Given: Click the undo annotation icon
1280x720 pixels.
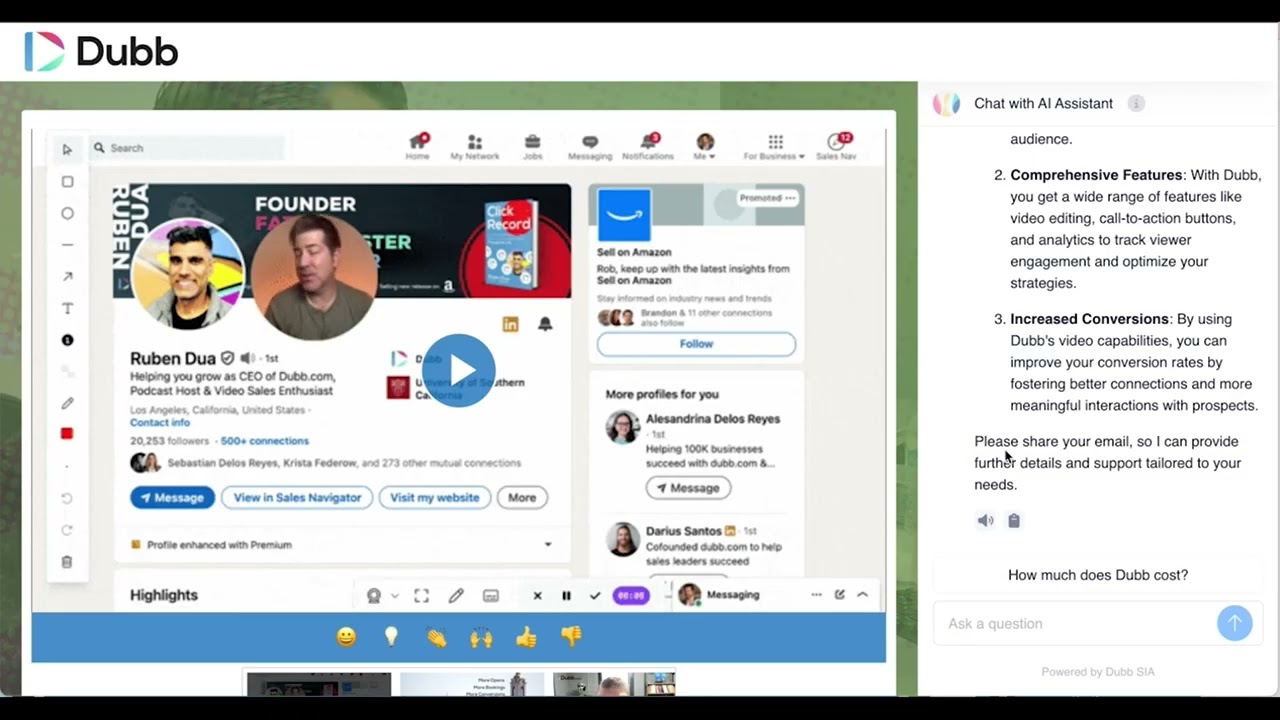Looking at the screenshot, I should click(67, 498).
